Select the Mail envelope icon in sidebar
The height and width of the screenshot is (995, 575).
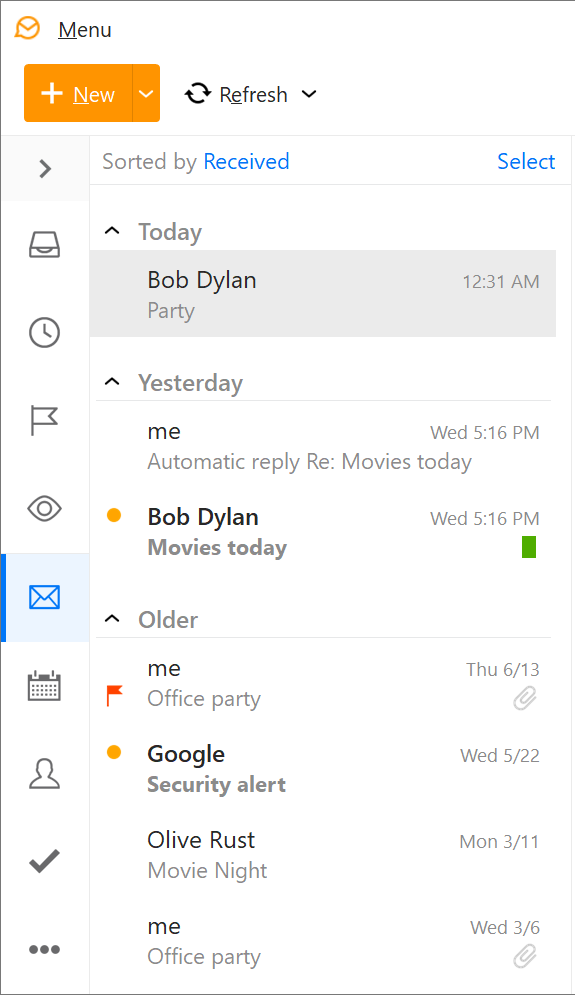[44, 597]
